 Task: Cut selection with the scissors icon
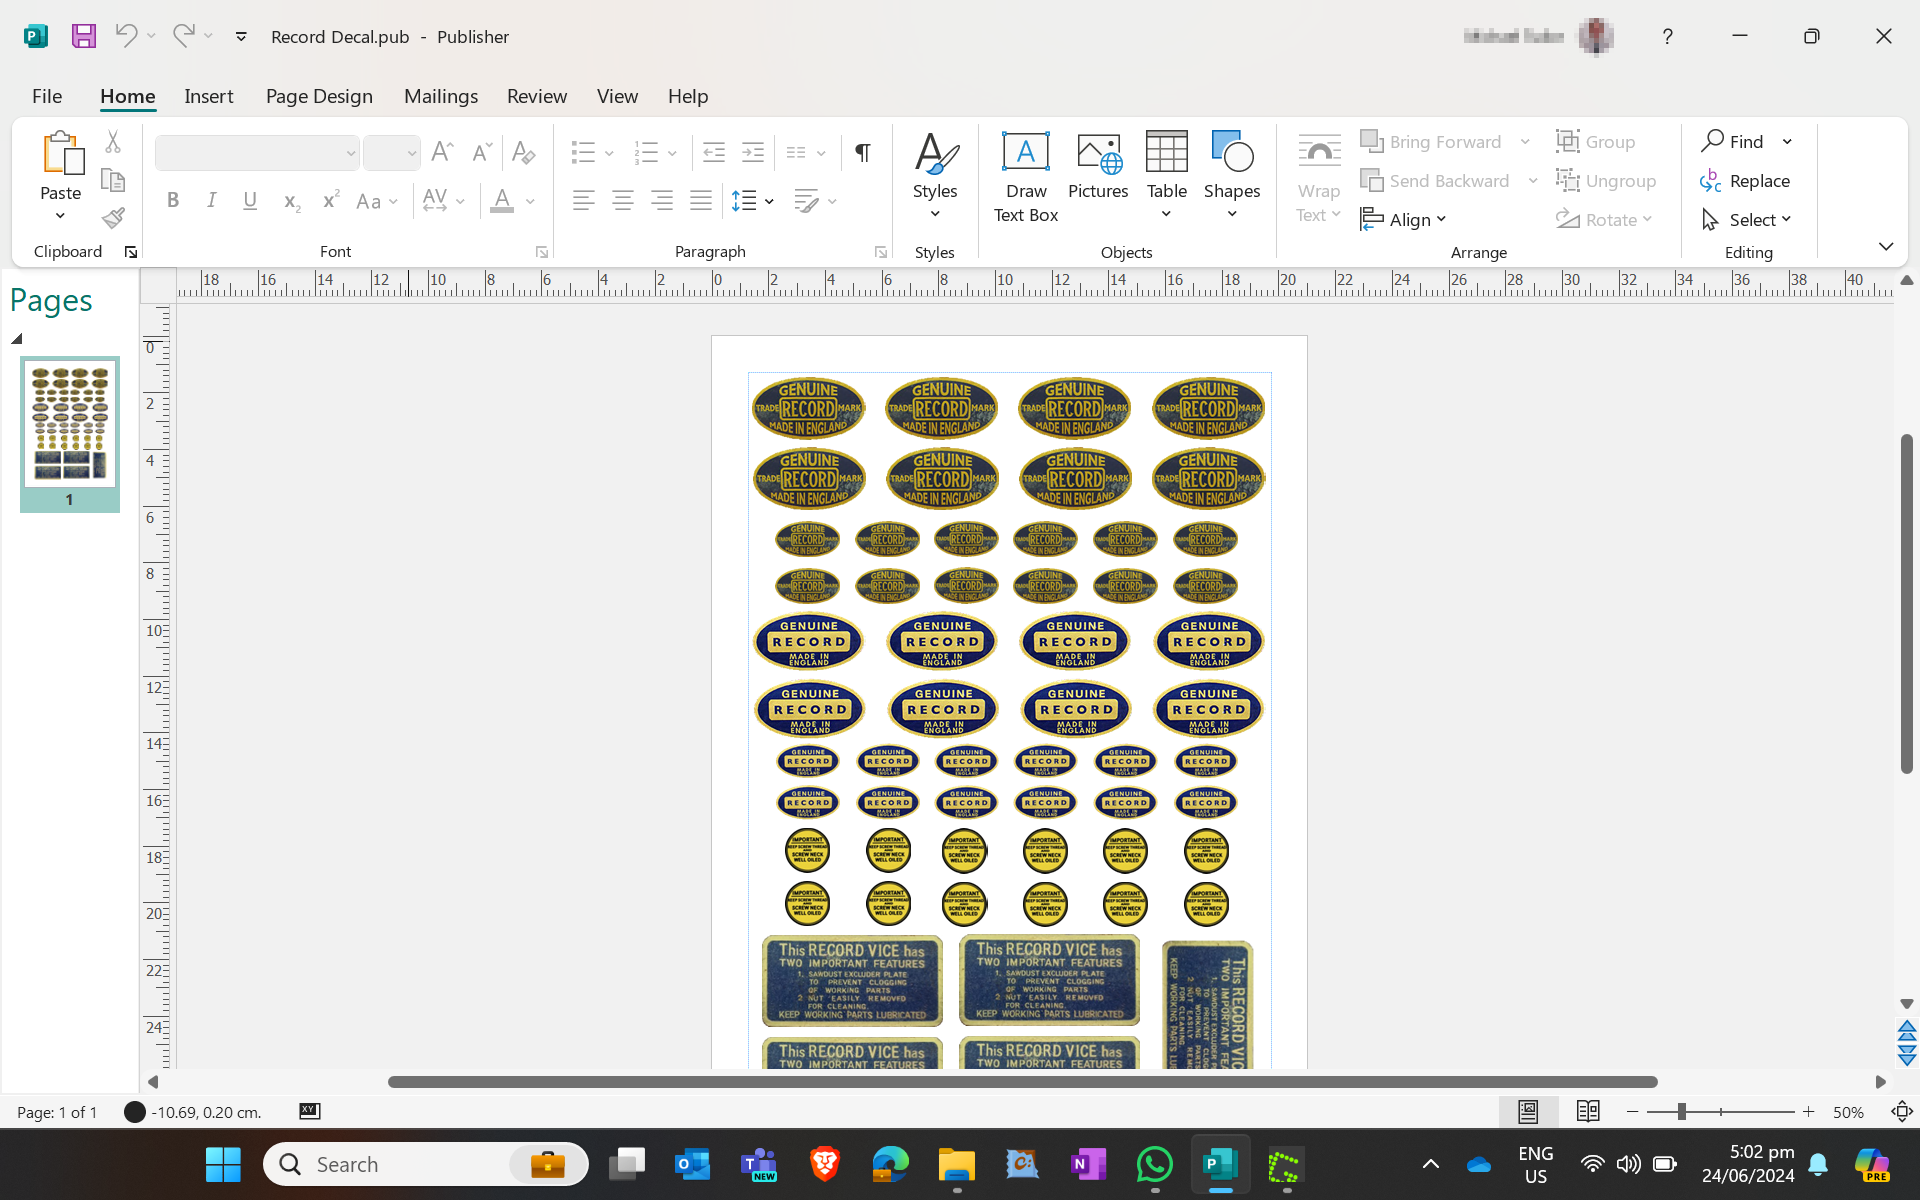click(113, 142)
